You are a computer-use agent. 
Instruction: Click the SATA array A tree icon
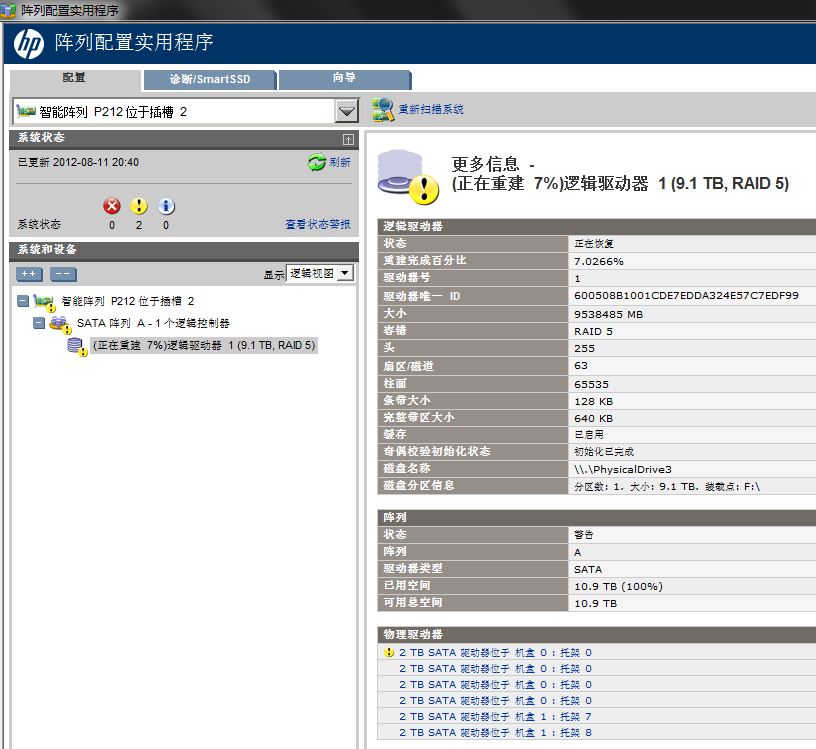pyautogui.click(x=60, y=324)
